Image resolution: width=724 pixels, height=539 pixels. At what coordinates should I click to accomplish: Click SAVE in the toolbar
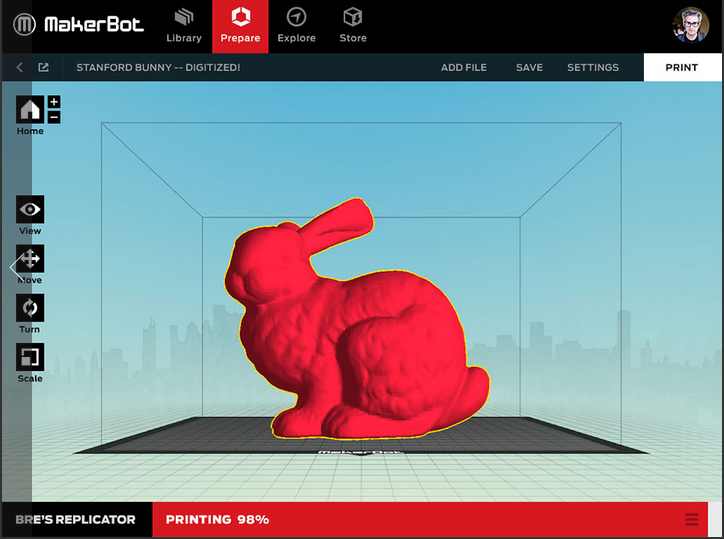click(529, 67)
